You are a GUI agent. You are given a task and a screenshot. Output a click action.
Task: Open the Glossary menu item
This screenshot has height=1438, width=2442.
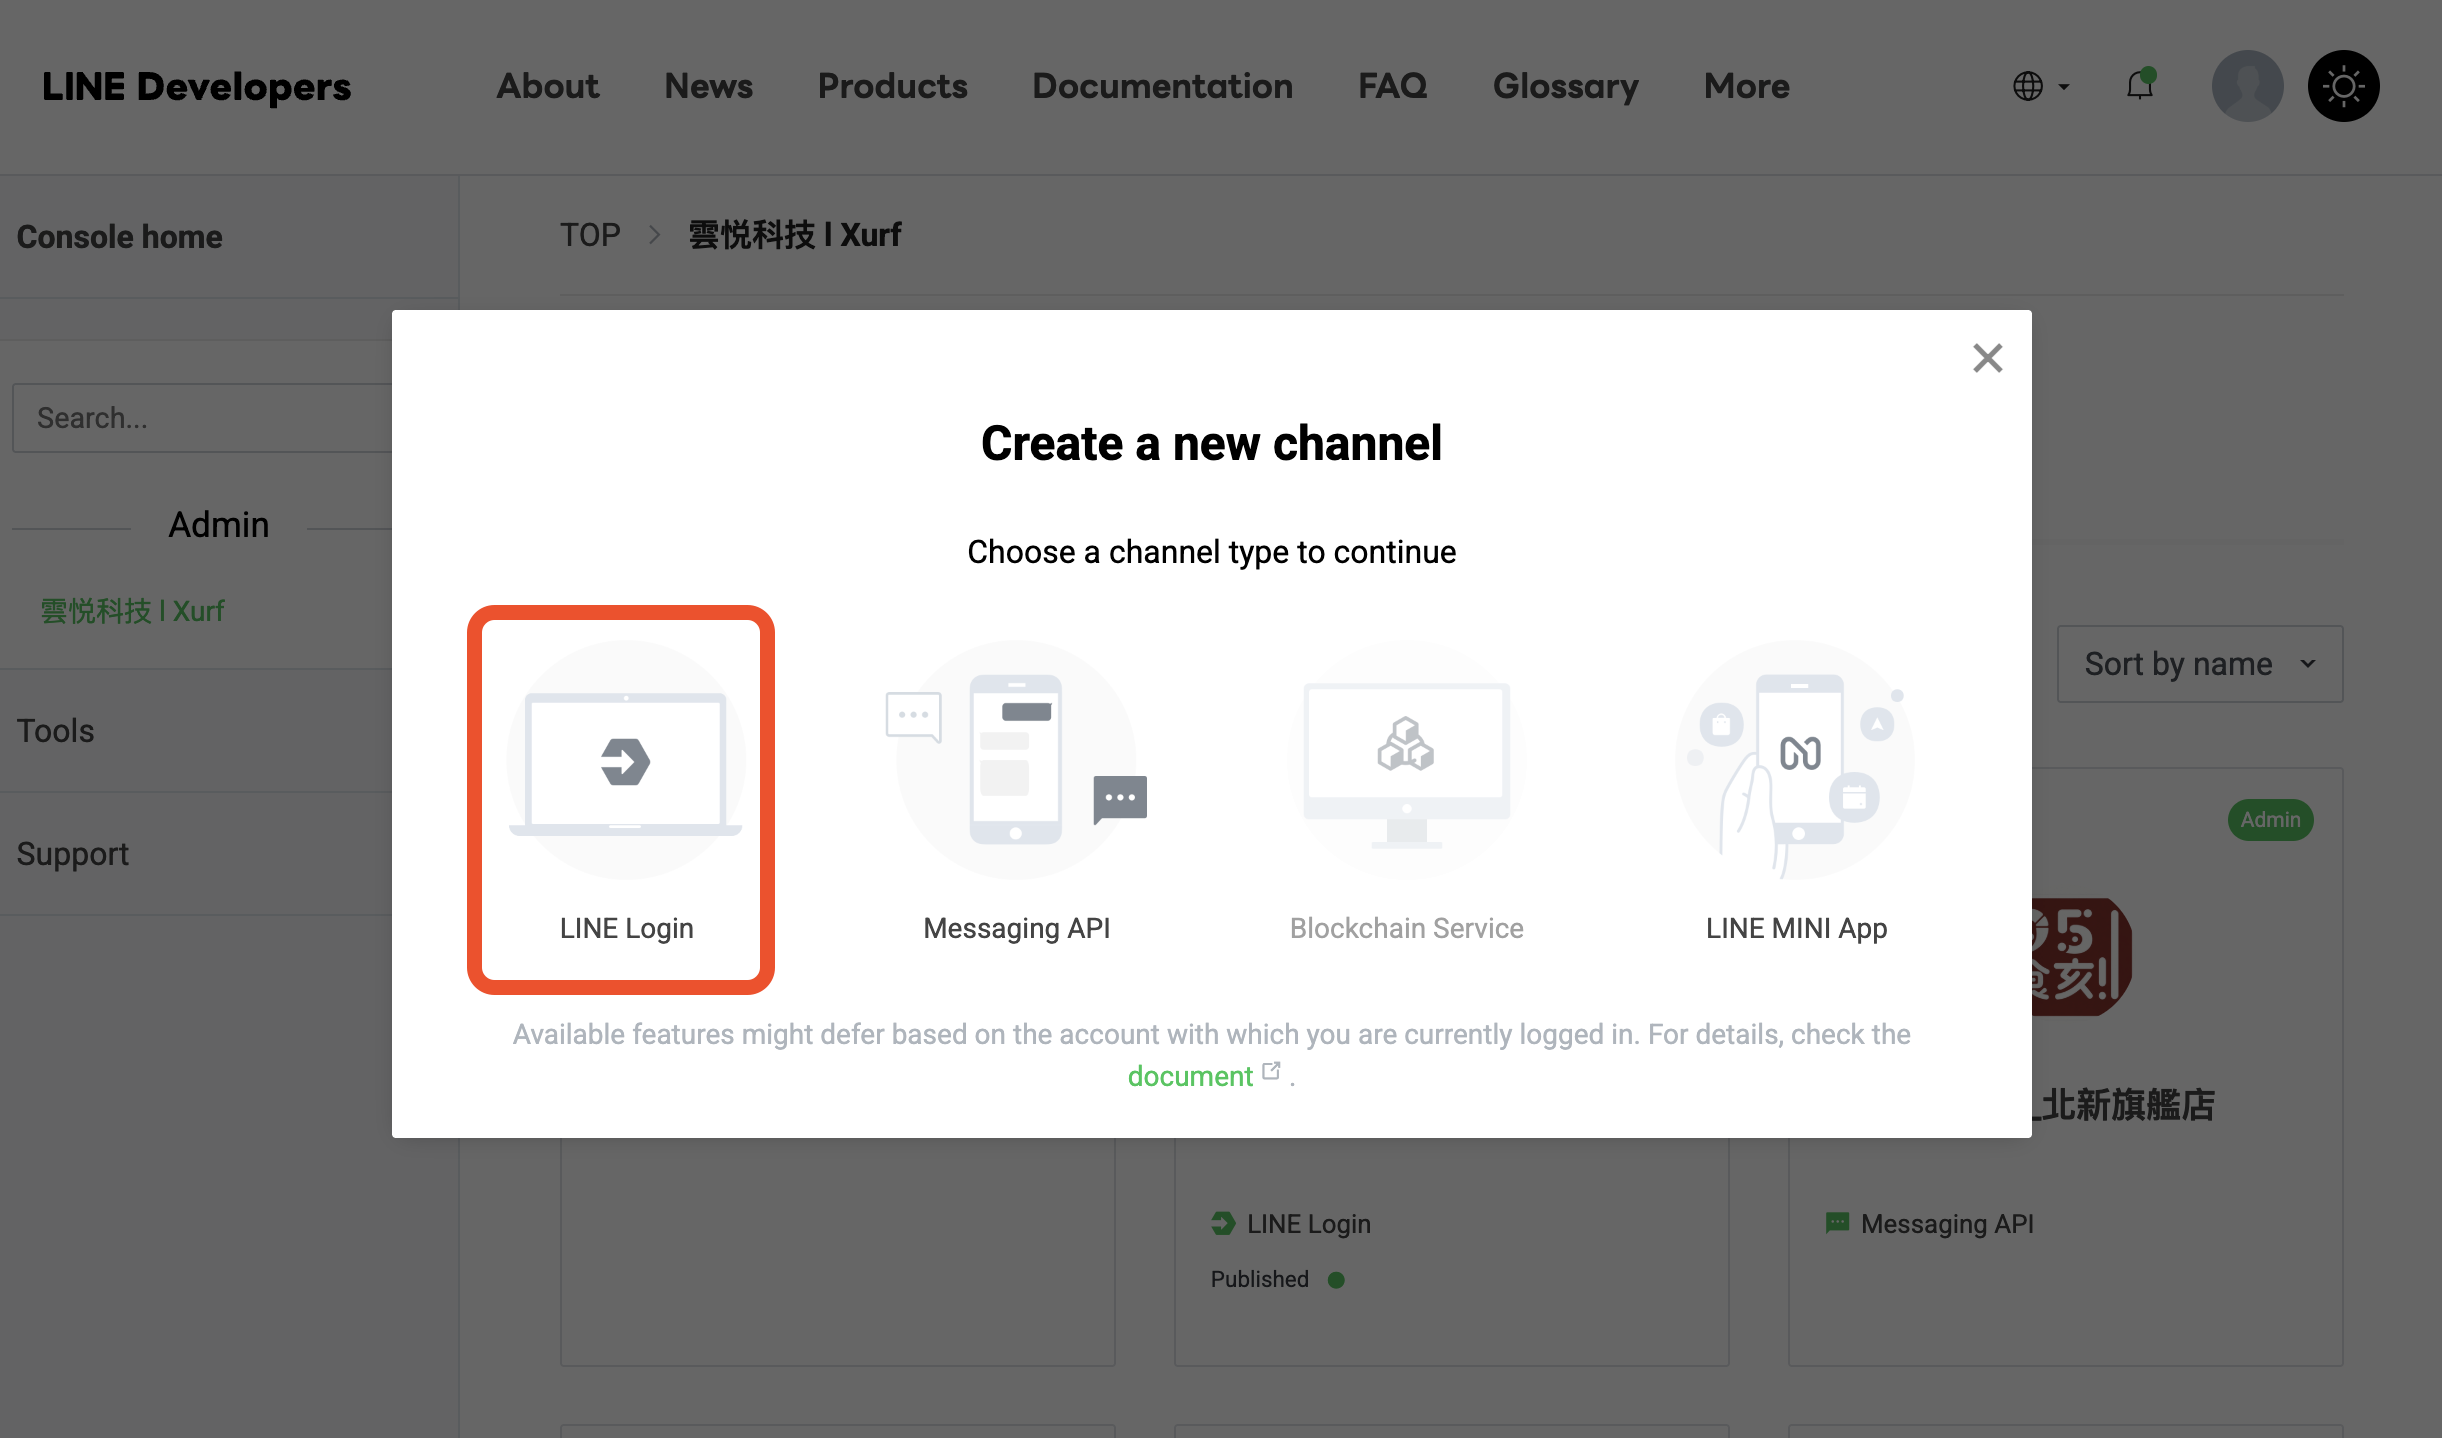pos(1565,86)
